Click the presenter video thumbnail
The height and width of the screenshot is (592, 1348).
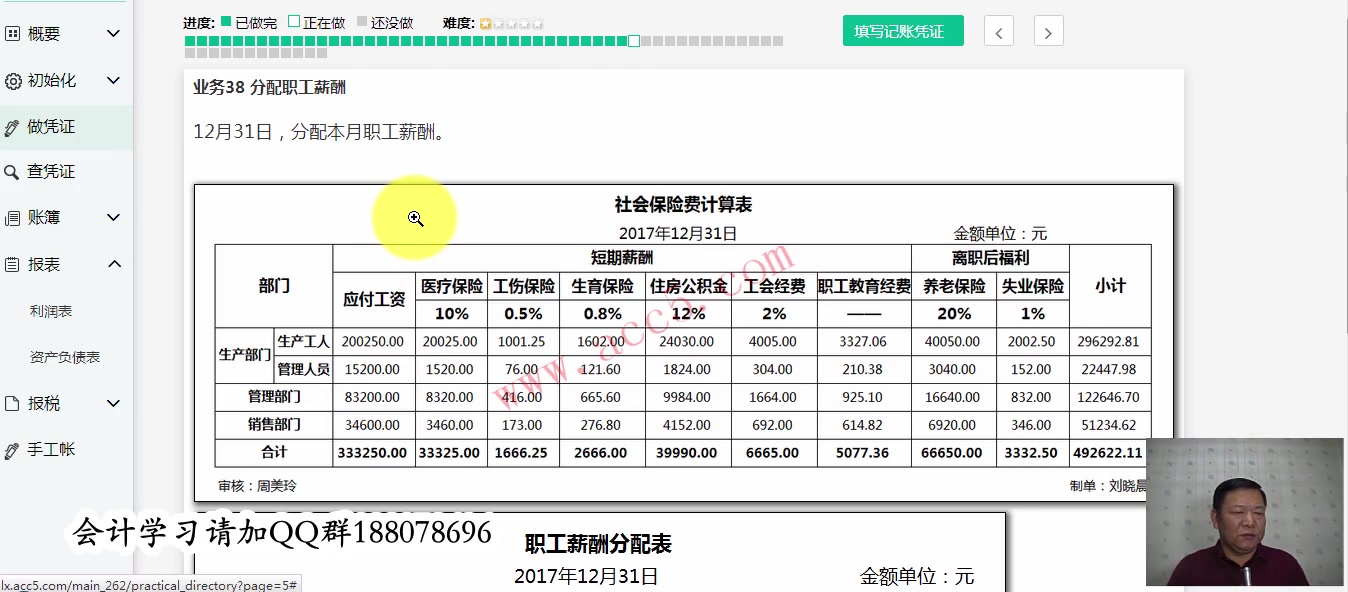[1244, 513]
